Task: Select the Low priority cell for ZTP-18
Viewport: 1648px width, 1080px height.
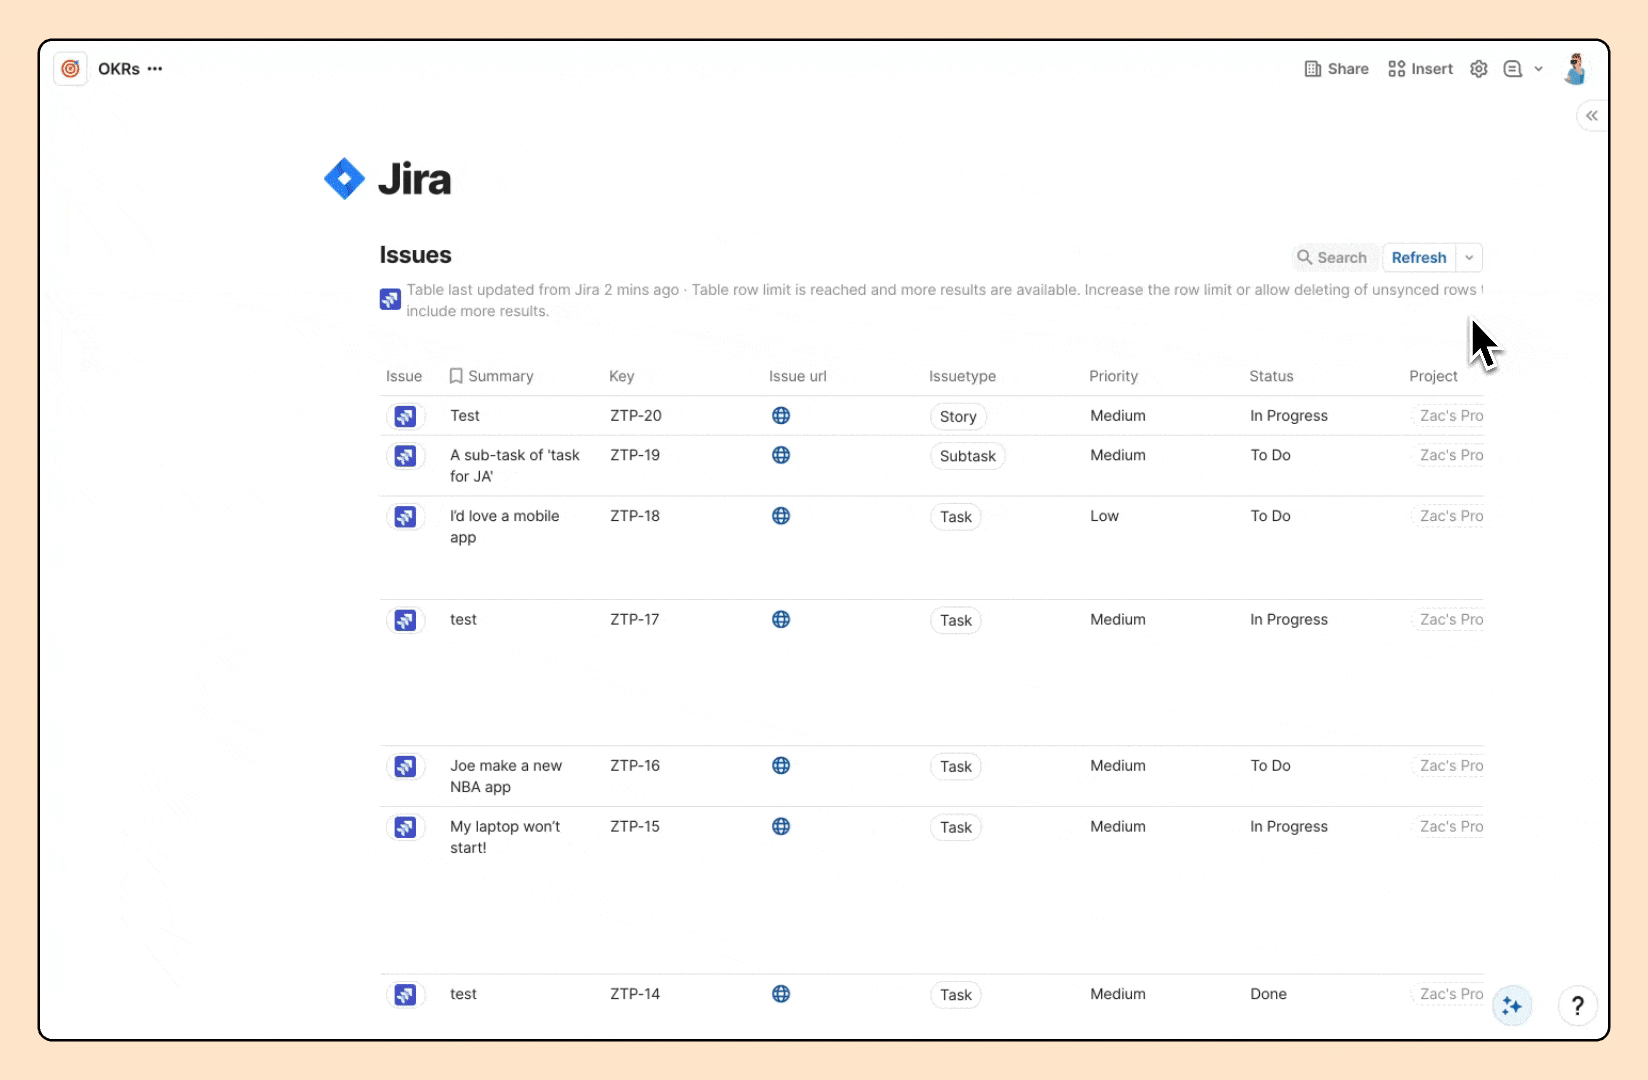Action: 1104,516
